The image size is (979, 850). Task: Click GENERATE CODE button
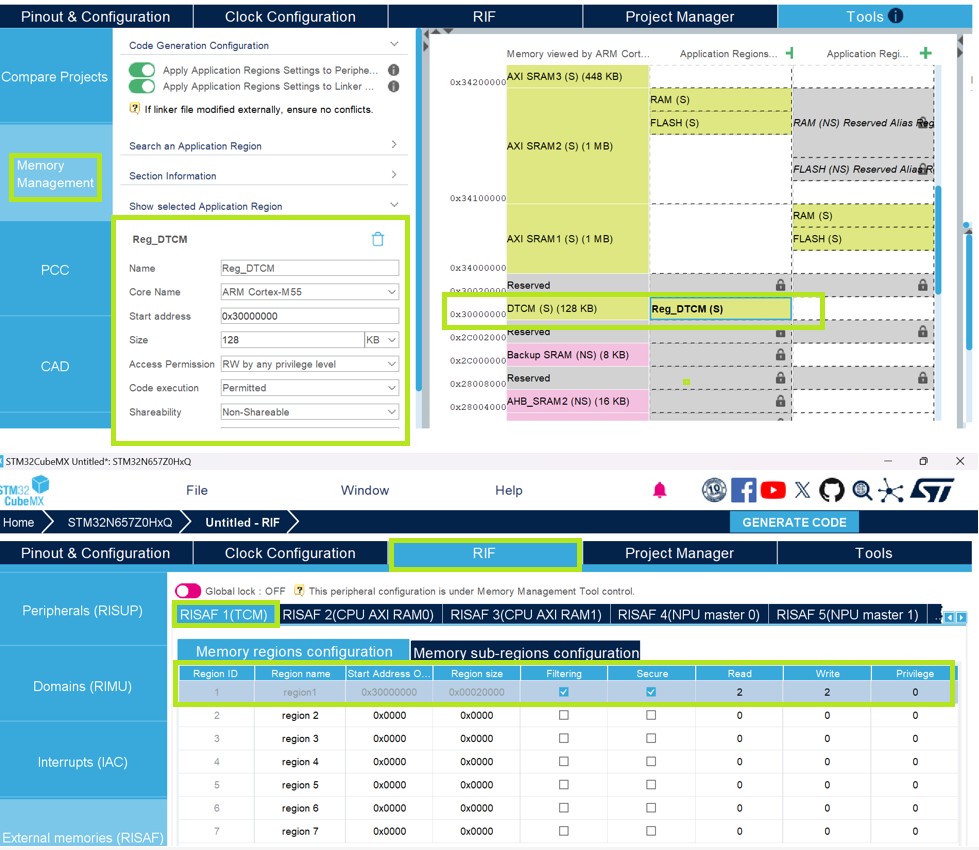(x=794, y=522)
